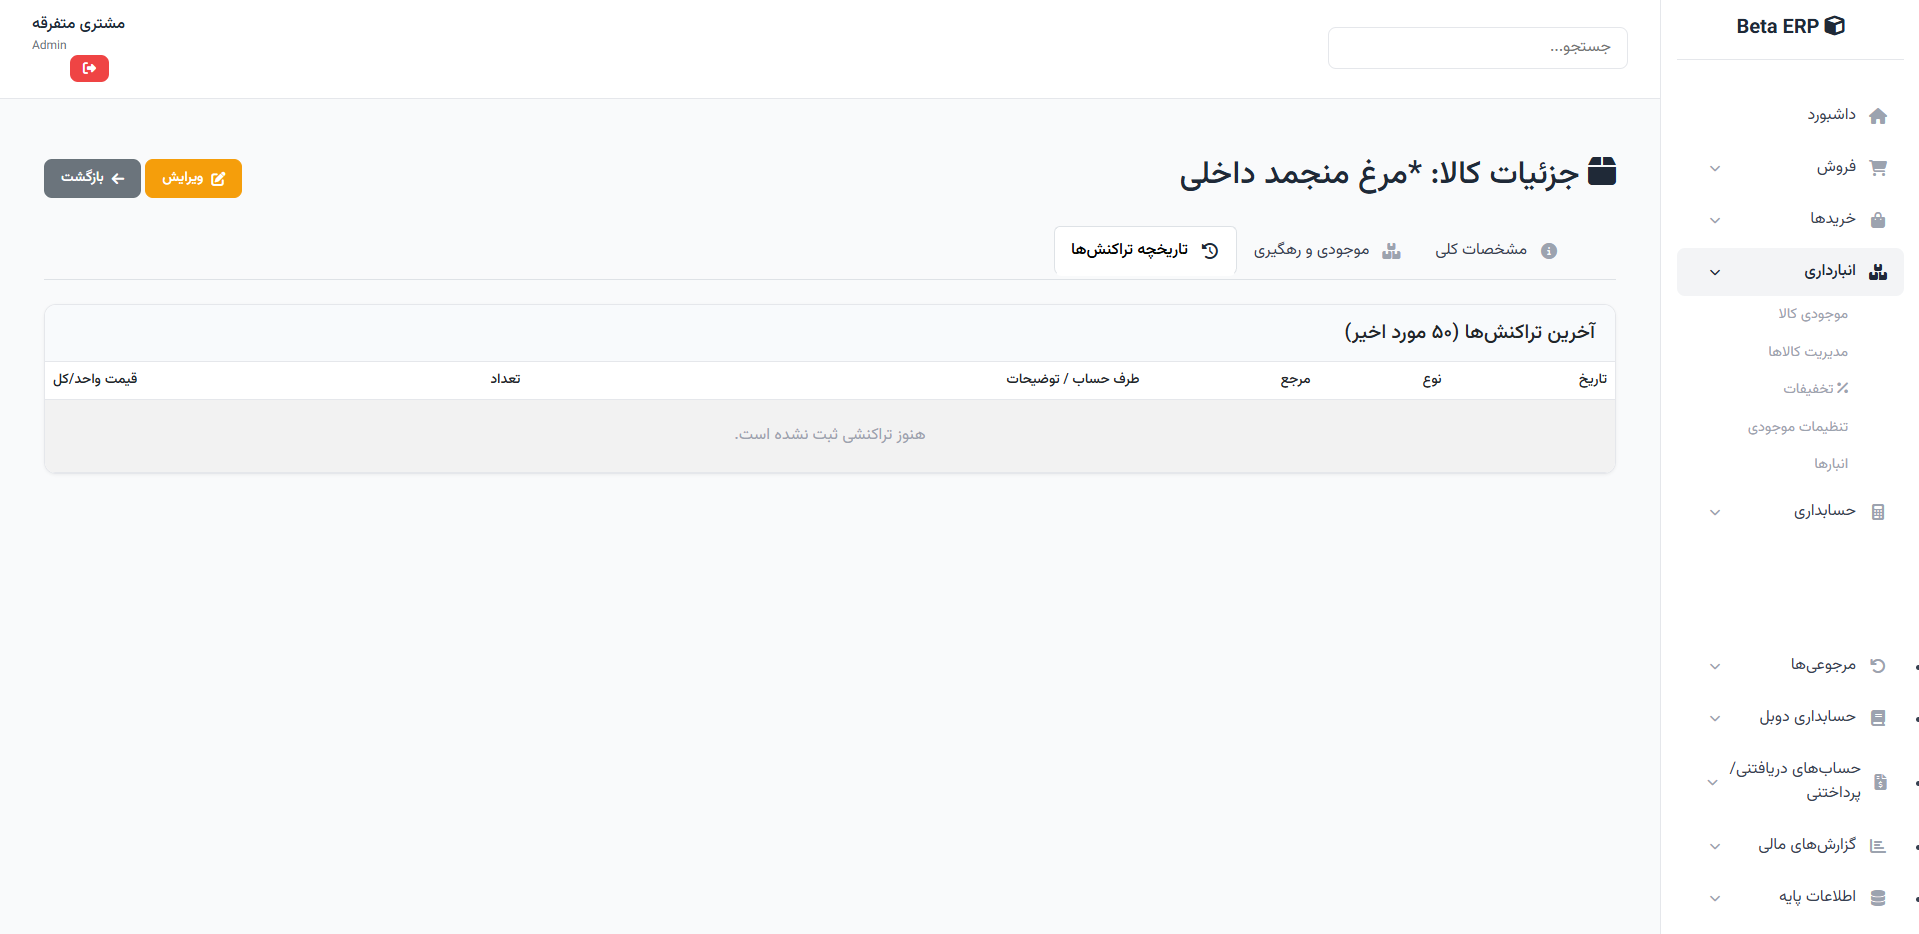The width and height of the screenshot is (1919, 934).
Task: Click the خریدها sidebar label
Action: (1833, 219)
